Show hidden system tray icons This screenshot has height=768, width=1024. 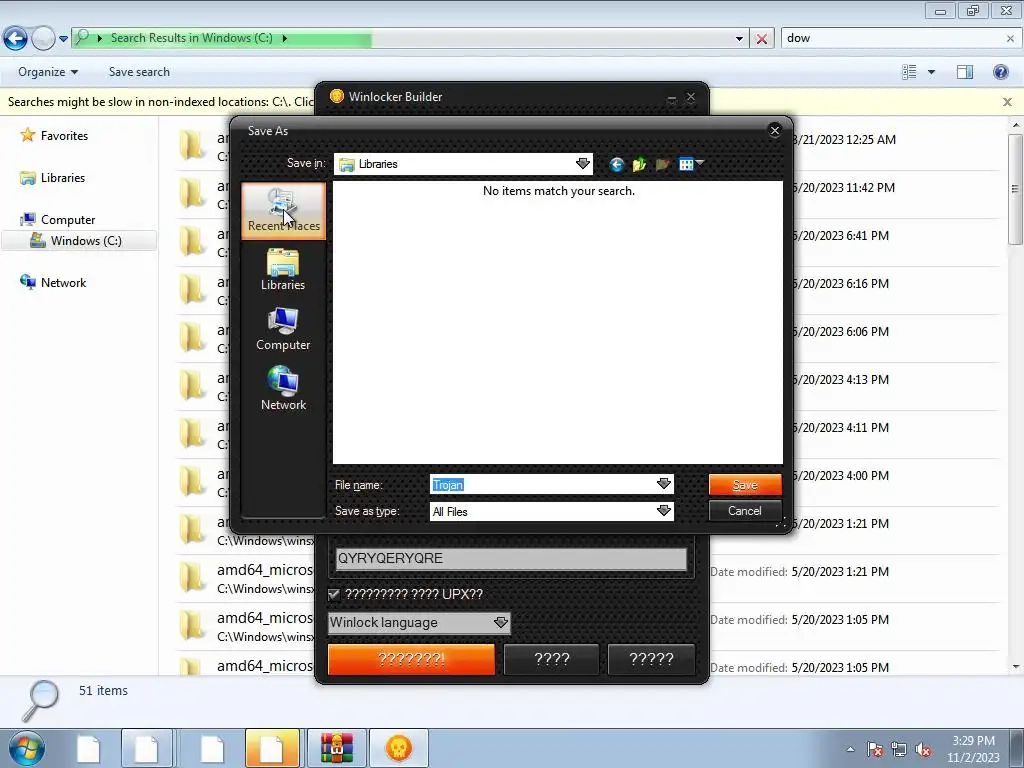click(x=850, y=749)
